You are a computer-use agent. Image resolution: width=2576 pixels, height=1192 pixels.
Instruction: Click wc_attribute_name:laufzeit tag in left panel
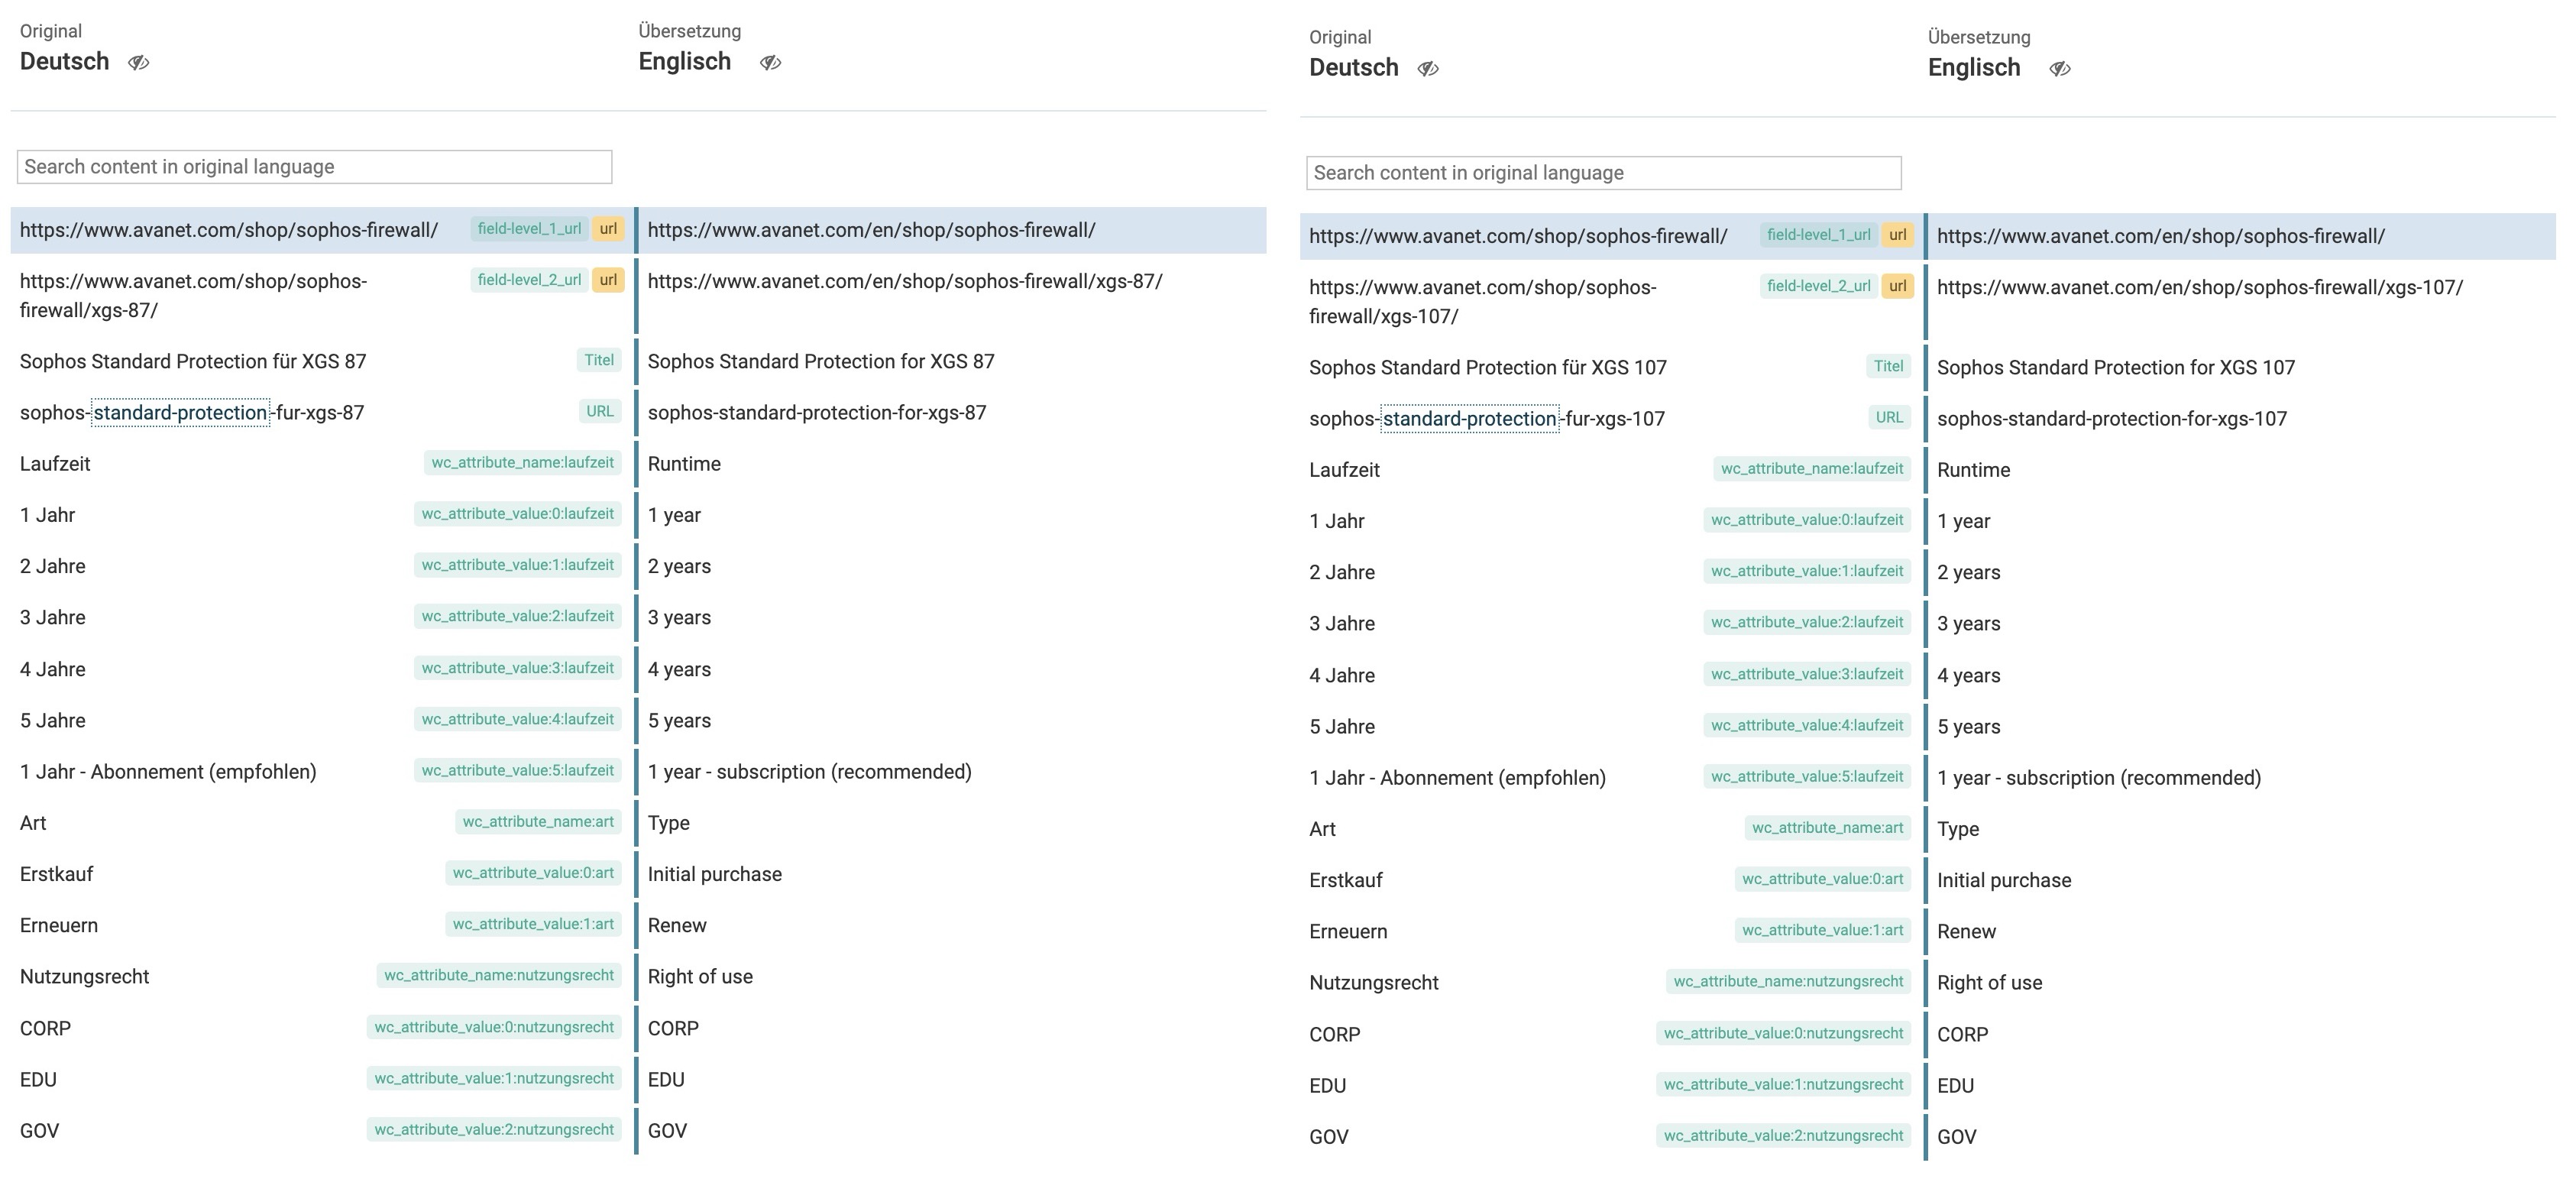pyautogui.click(x=522, y=462)
